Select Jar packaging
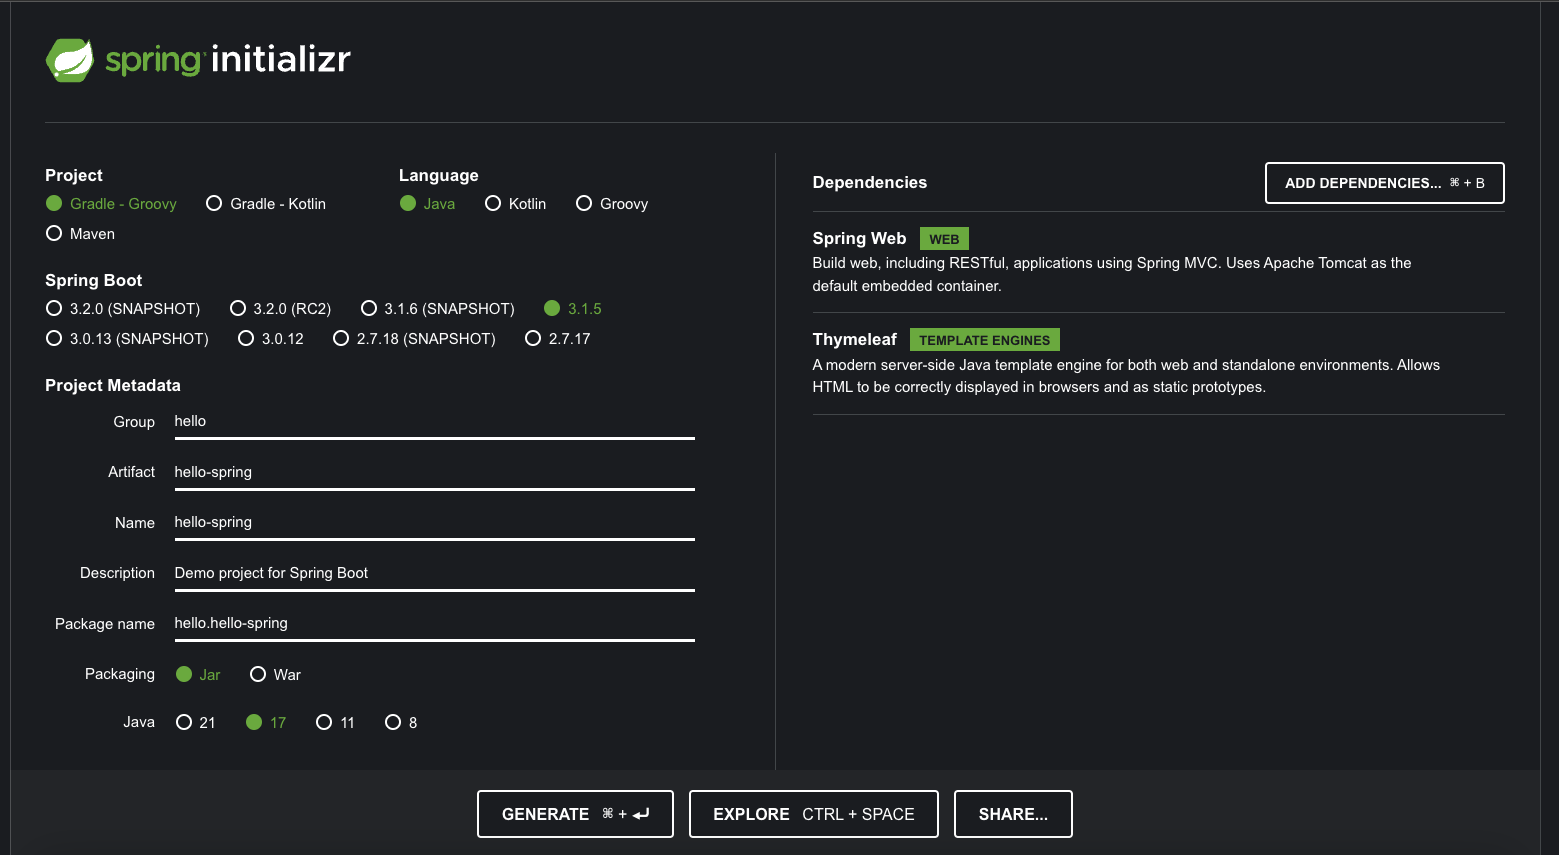Image resolution: width=1559 pixels, height=855 pixels. tap(198, 675)
